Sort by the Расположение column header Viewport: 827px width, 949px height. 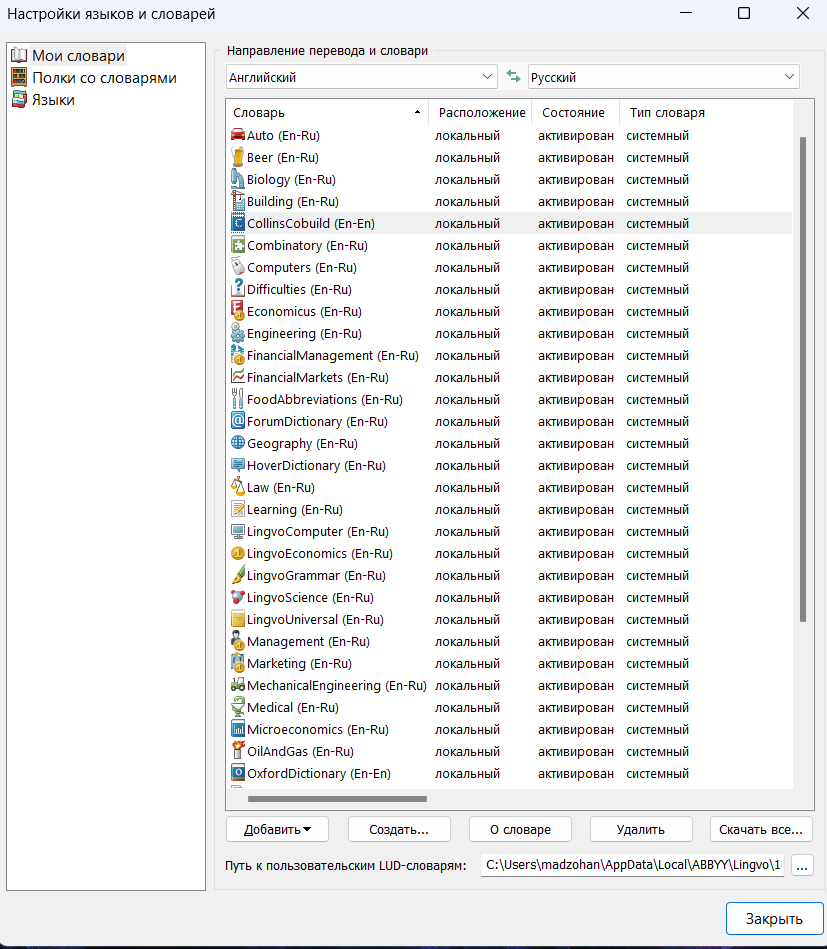click(x=481, y=113)
